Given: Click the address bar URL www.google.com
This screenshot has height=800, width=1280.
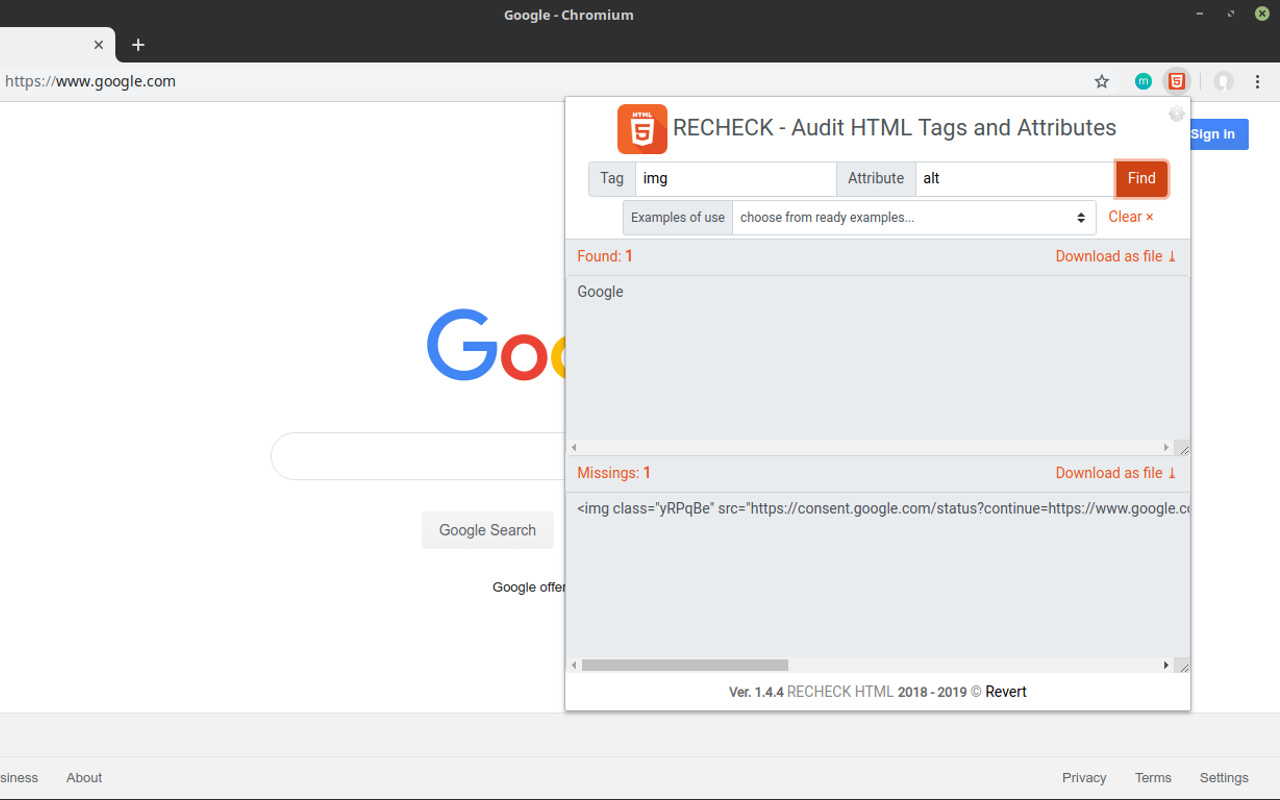Looking at the screenshot, I should coord(90,82).
